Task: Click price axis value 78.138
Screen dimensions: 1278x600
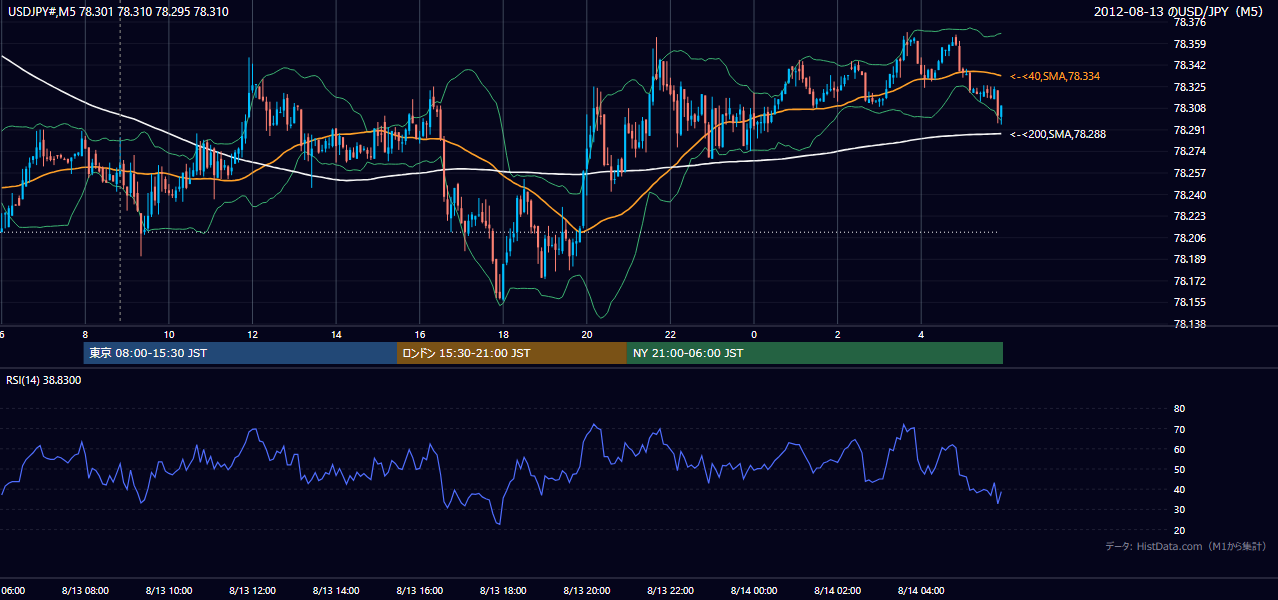Action: (1190, 324)
